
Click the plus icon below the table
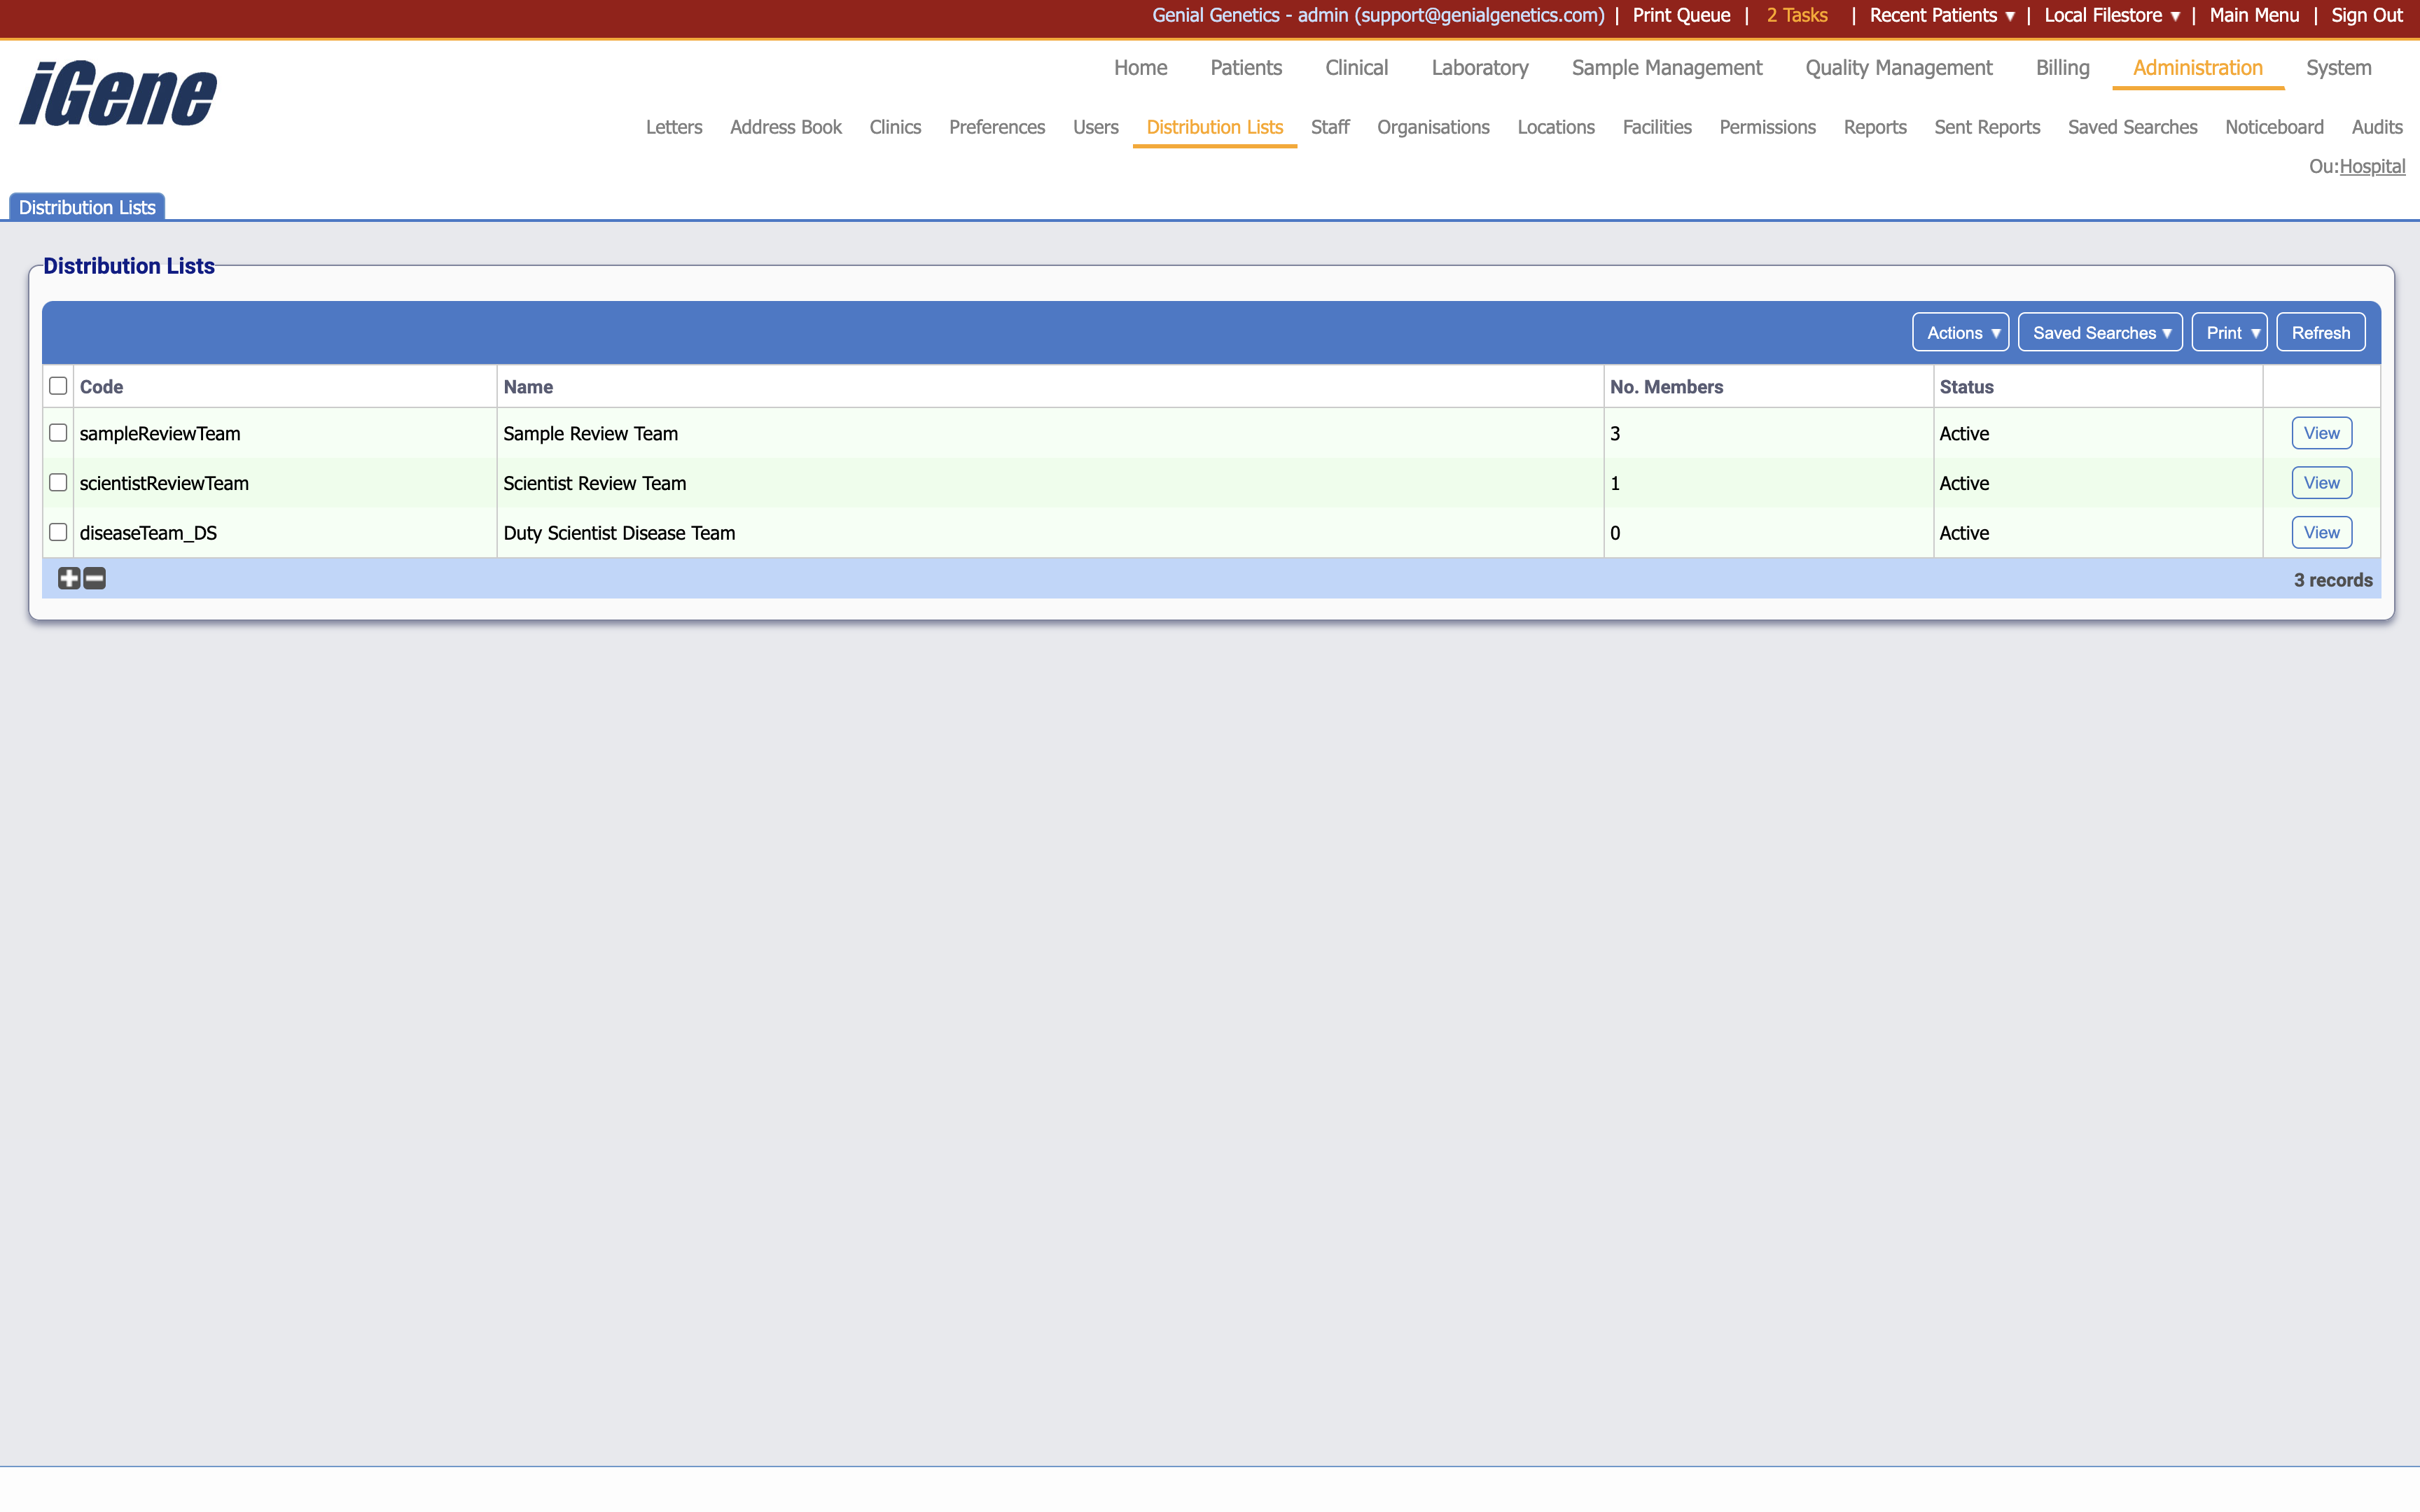[x=68, y=578]
